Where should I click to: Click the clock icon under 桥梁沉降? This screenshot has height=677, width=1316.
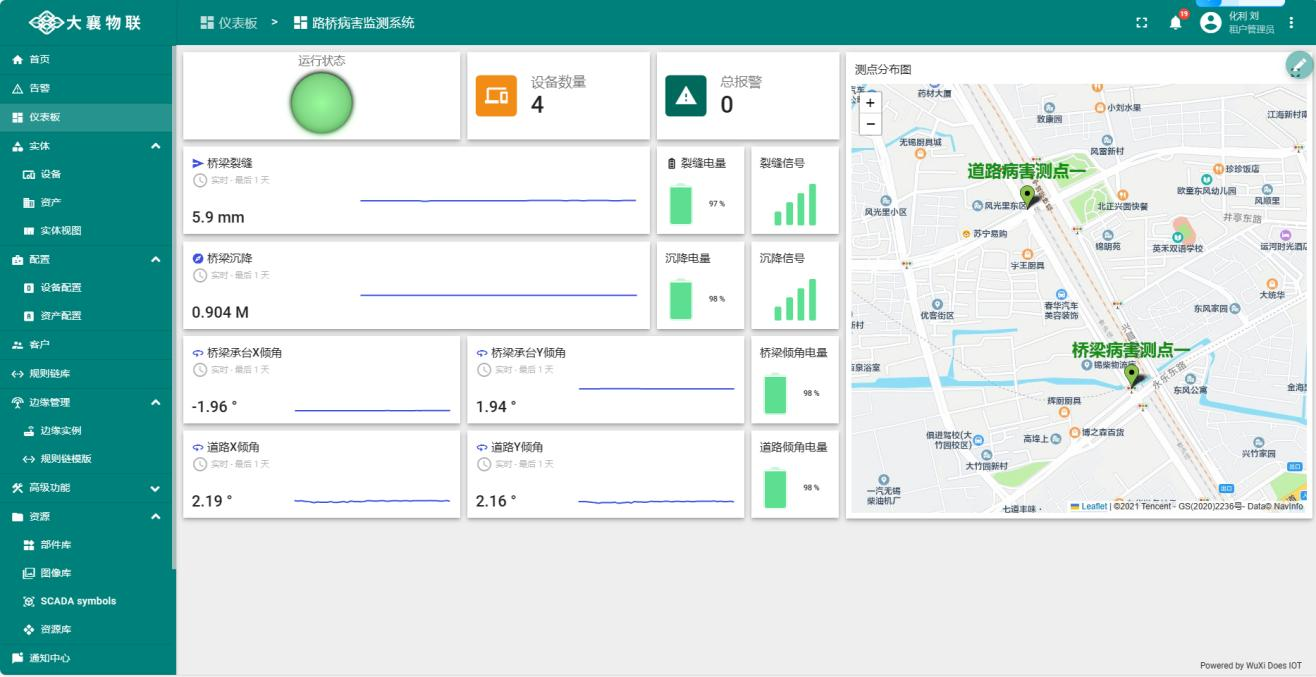199,275
